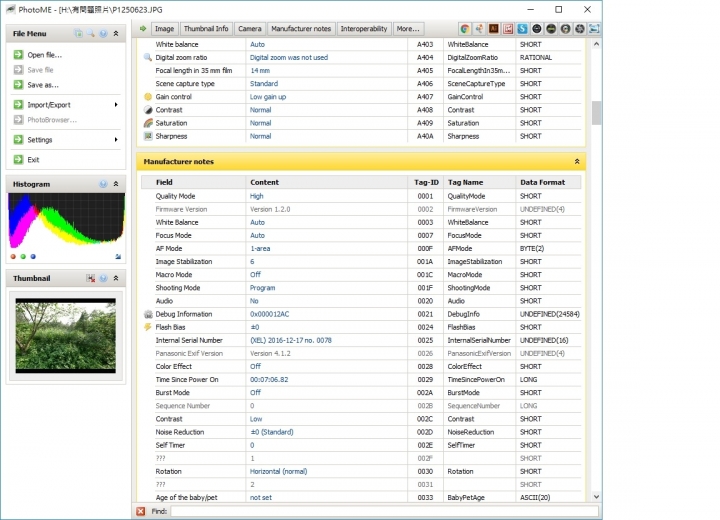The image size is (720, 520).
Task: Click the vertical scrollbar up arrow
Action: [596, 44]
